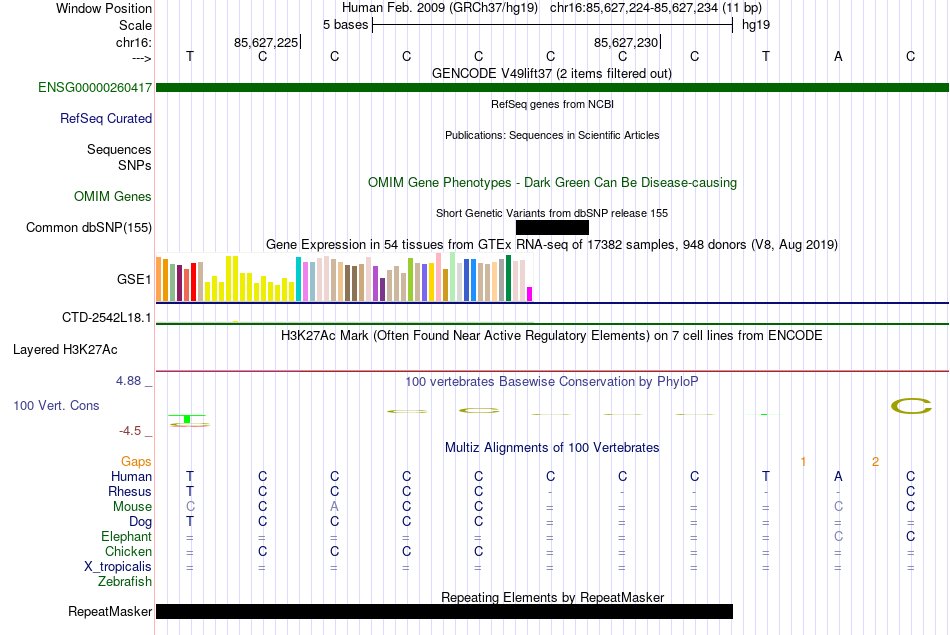Viewport: 950px width, 635px height.
Task: Click the hg19 text beside scale bar
Action: coord(756,25)
